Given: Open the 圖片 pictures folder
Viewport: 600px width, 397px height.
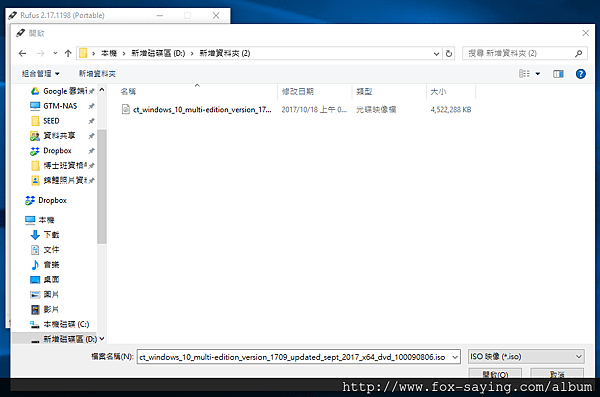Looking at the screenshot, I should click(45, 294).
